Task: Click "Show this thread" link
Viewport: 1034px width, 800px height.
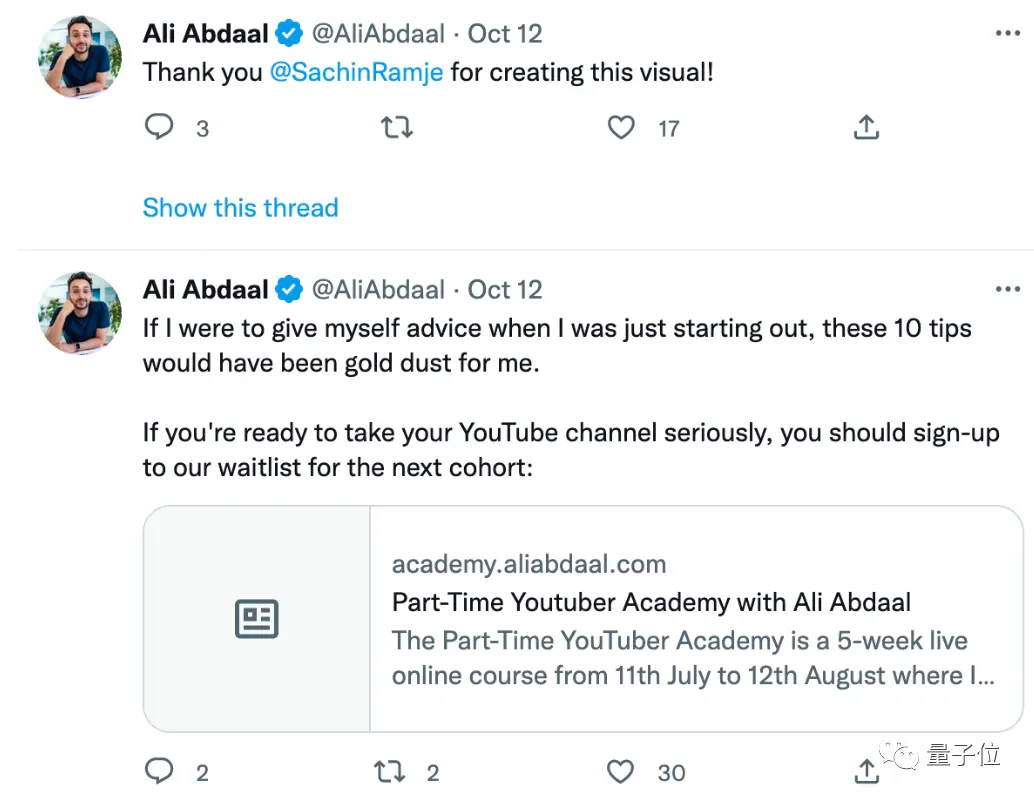Action: point(241,208)
